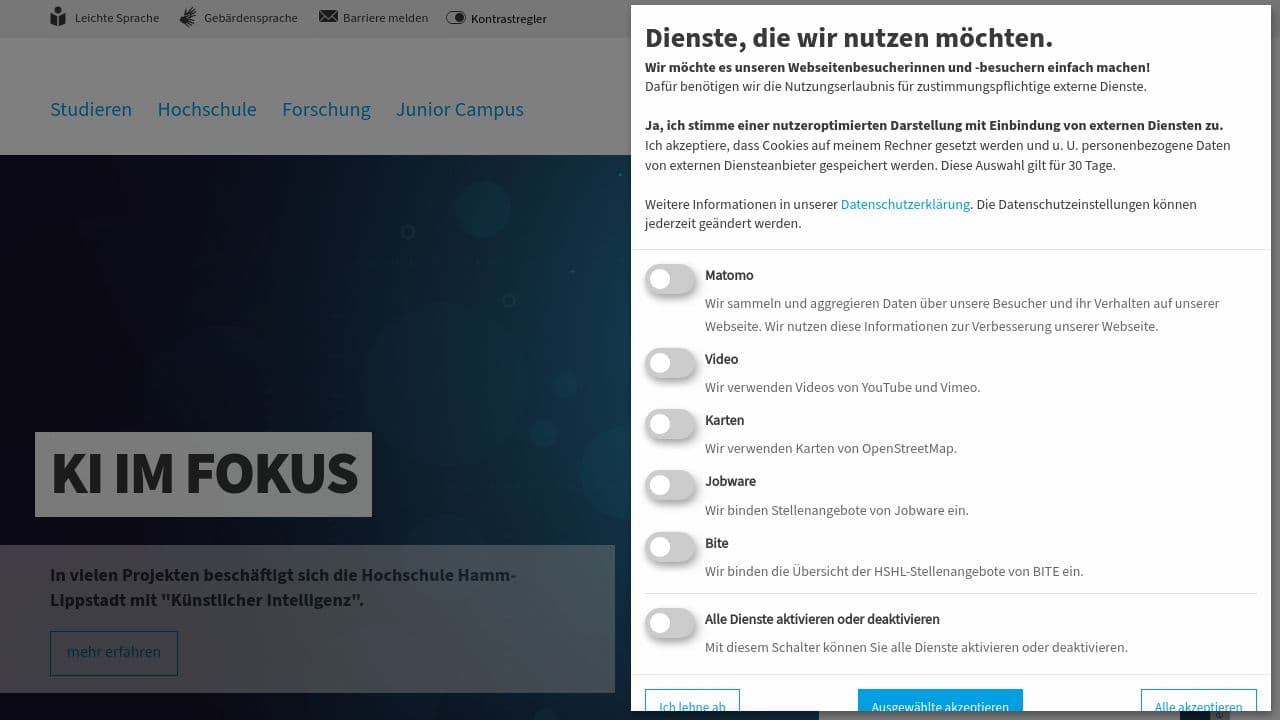The image size is (1280, 720).
Task: Click the Barriere melden envelope icon
Action: tap(327, 16)
